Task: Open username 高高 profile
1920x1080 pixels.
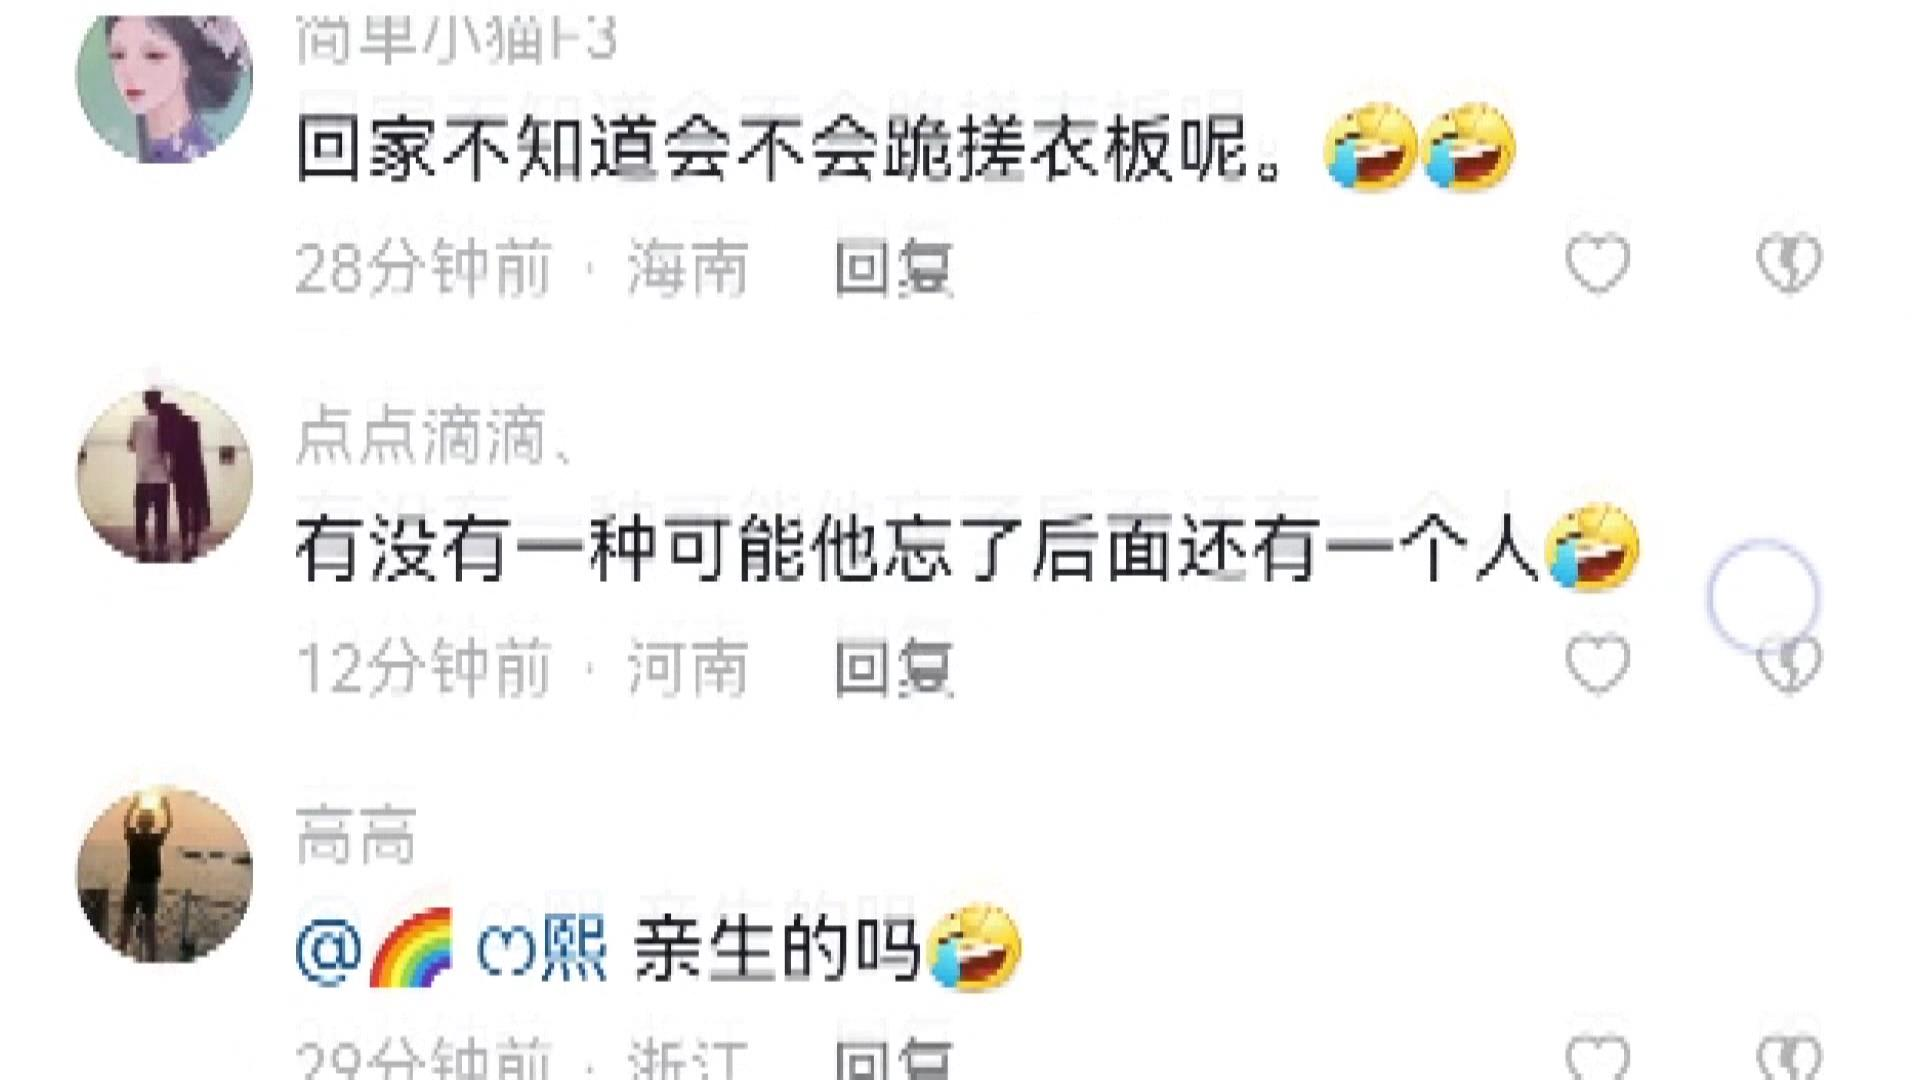Action: pyautogui.click(x=356, y=836)
